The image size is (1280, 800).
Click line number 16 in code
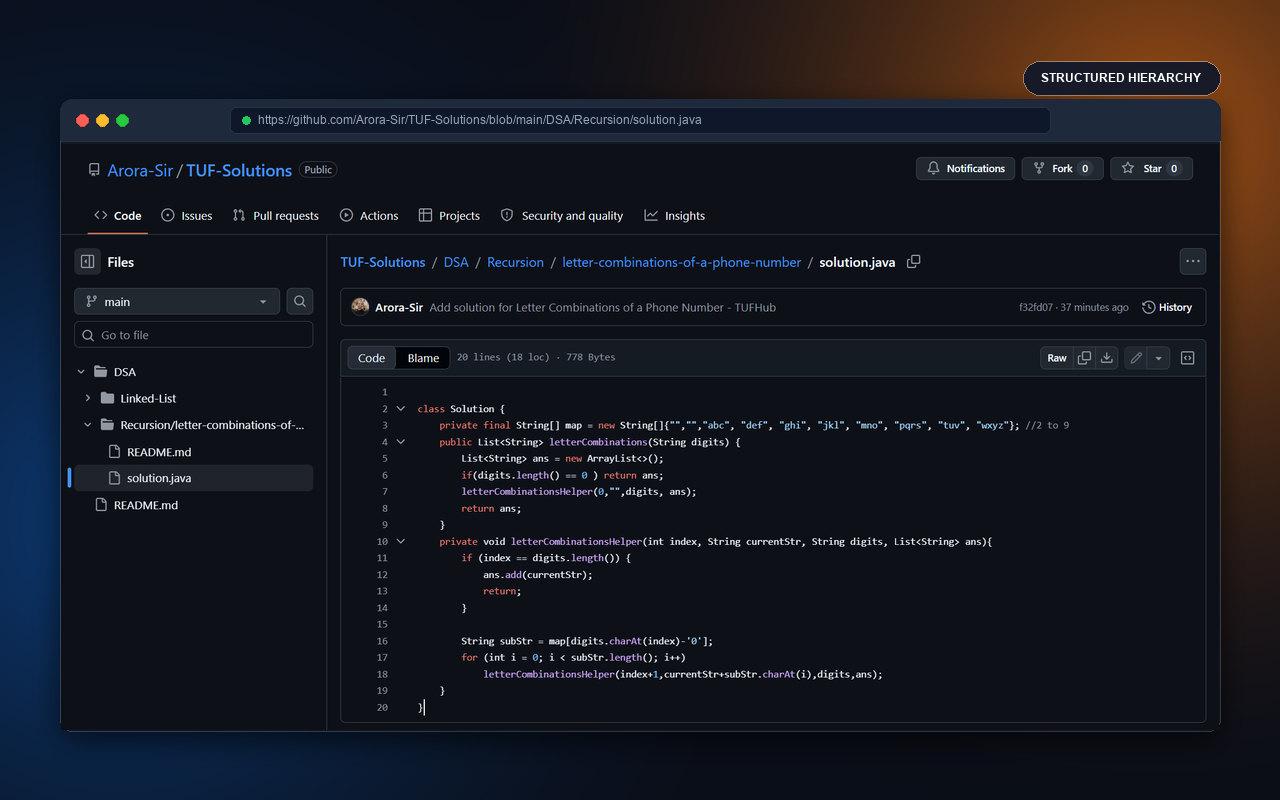pyautogui.click(x=382, y=641)
